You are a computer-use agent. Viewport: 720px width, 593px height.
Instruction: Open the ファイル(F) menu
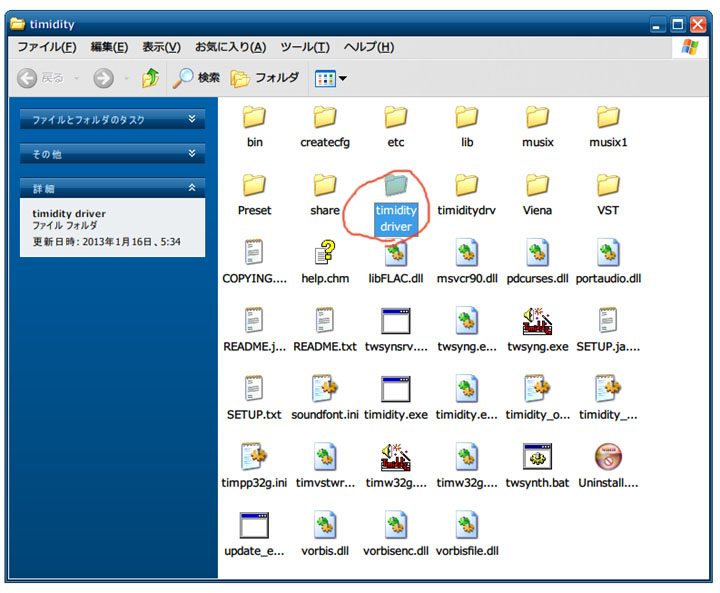[47, 47]
